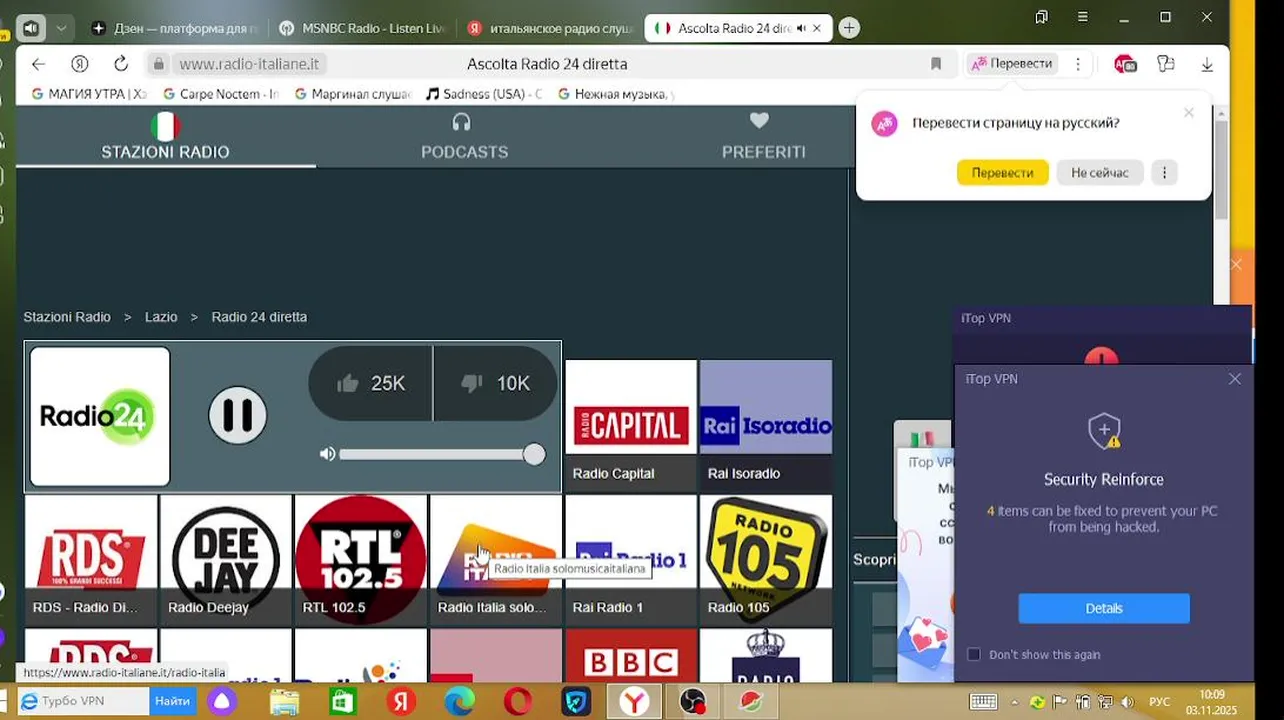Screen dimensions: 1284x720
Task: Switch to the Preferiti tab
Action: [x=764, y=137]
